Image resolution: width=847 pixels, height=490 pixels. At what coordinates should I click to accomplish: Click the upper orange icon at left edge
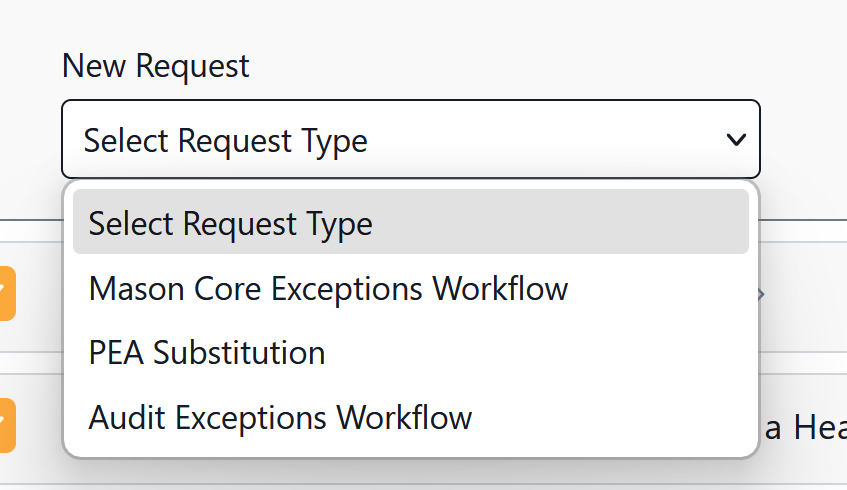[6, 294]
